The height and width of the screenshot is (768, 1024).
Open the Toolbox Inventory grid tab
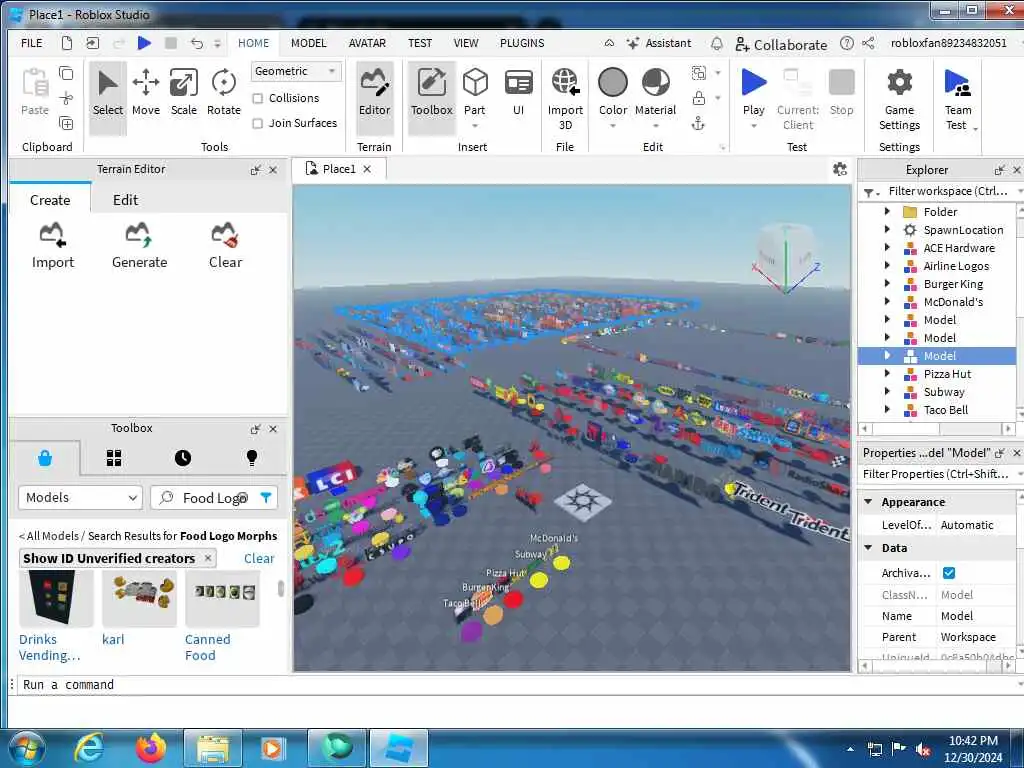(x=114, y=458)
